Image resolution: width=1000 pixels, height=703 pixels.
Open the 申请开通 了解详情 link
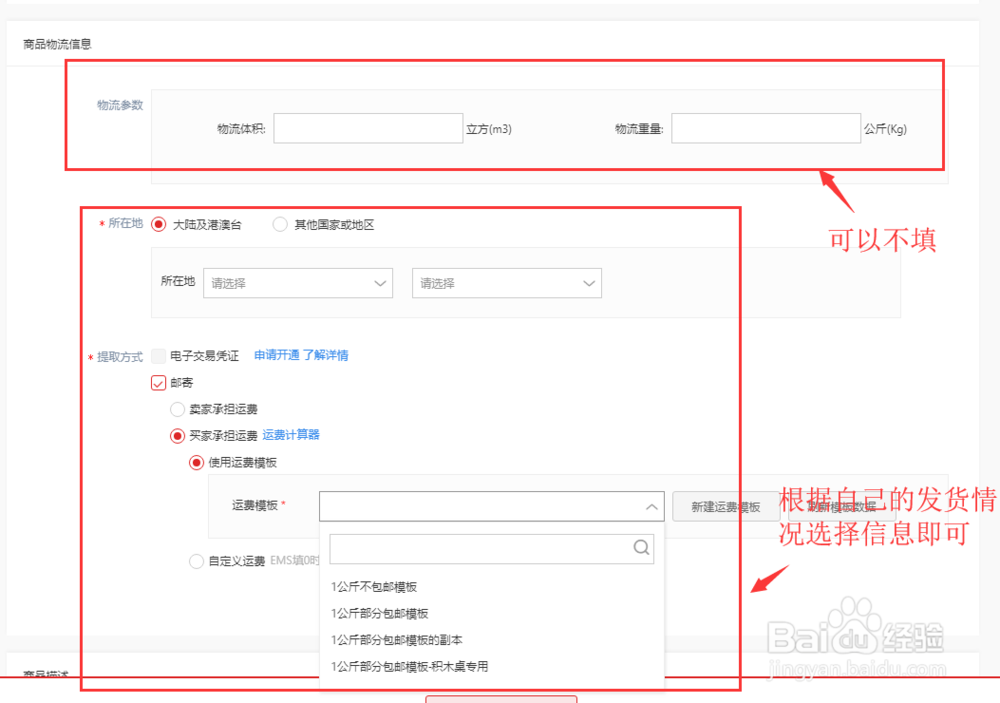tap(300, 355)
